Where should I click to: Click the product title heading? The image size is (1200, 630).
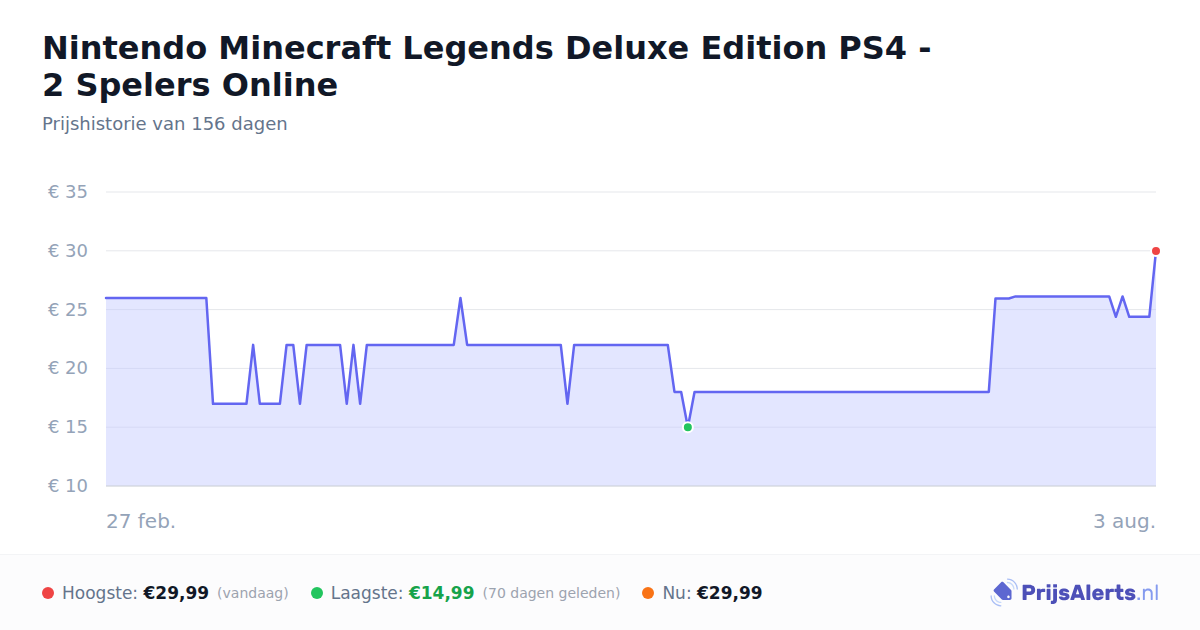[487, 66]
